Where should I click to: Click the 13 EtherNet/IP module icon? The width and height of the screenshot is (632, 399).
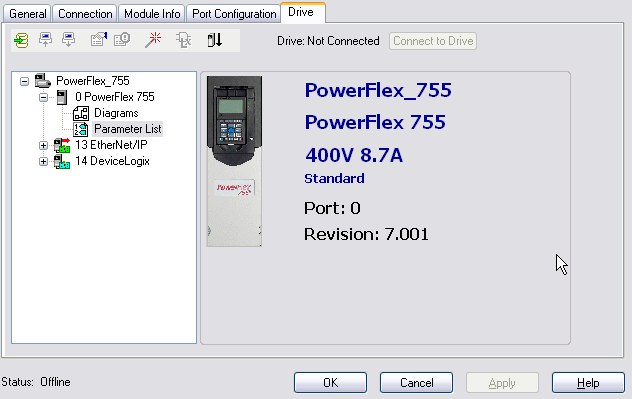point(62,145)
